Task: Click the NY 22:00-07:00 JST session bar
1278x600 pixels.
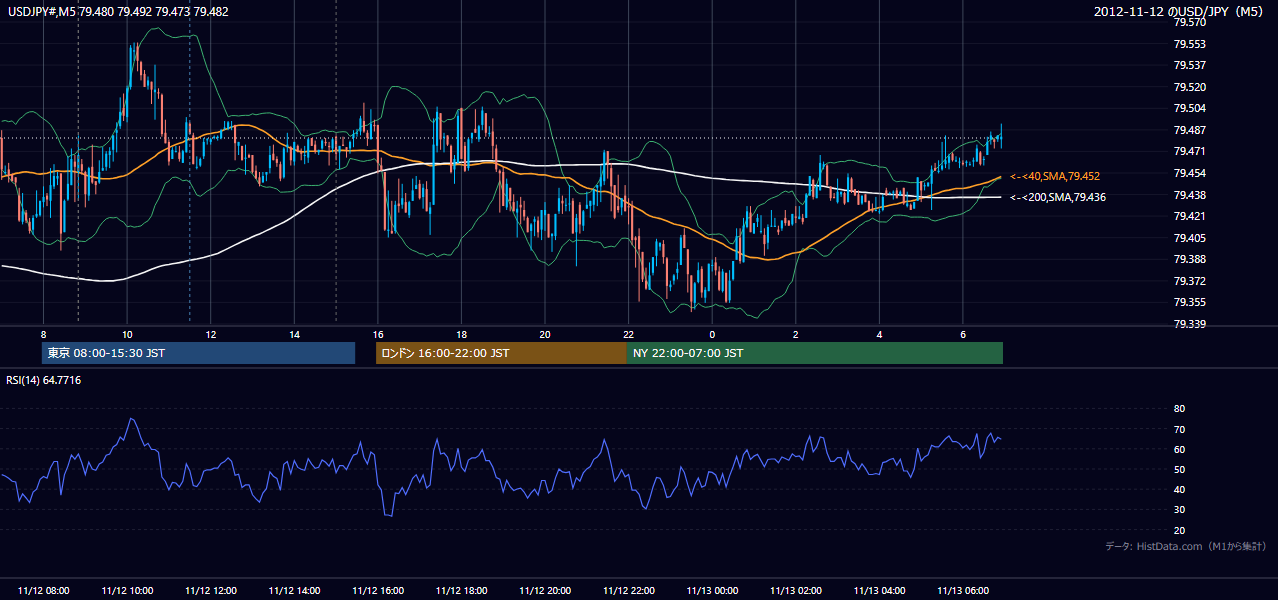Action: coord(814,353)
